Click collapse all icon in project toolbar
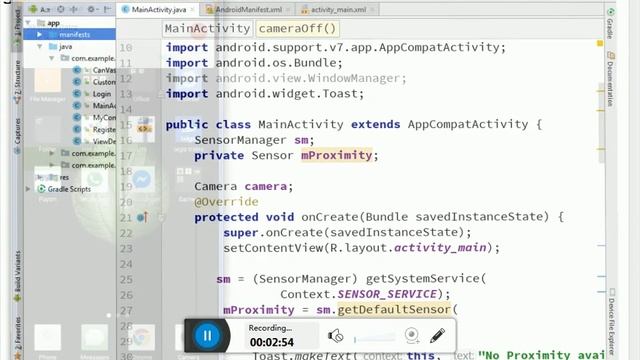The height and width of the screenshot is (360, 640). tap(74, 9)
